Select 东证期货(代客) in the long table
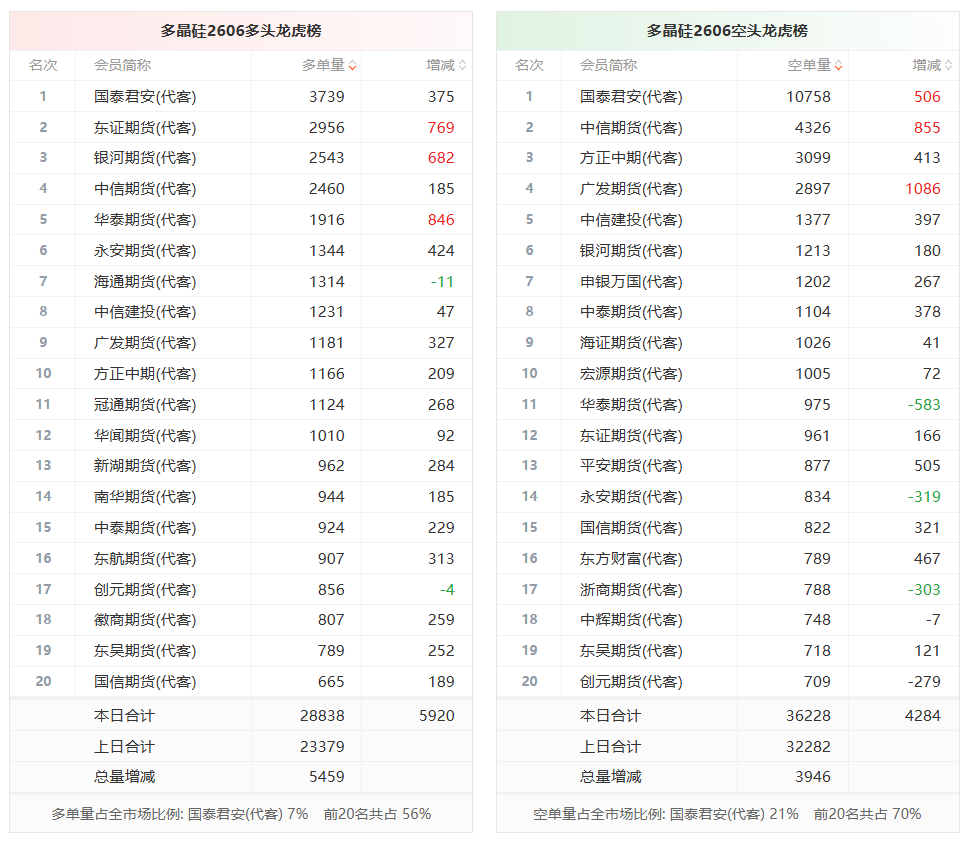Viewport: 971px width, 844px height. (x=145, y=128)
